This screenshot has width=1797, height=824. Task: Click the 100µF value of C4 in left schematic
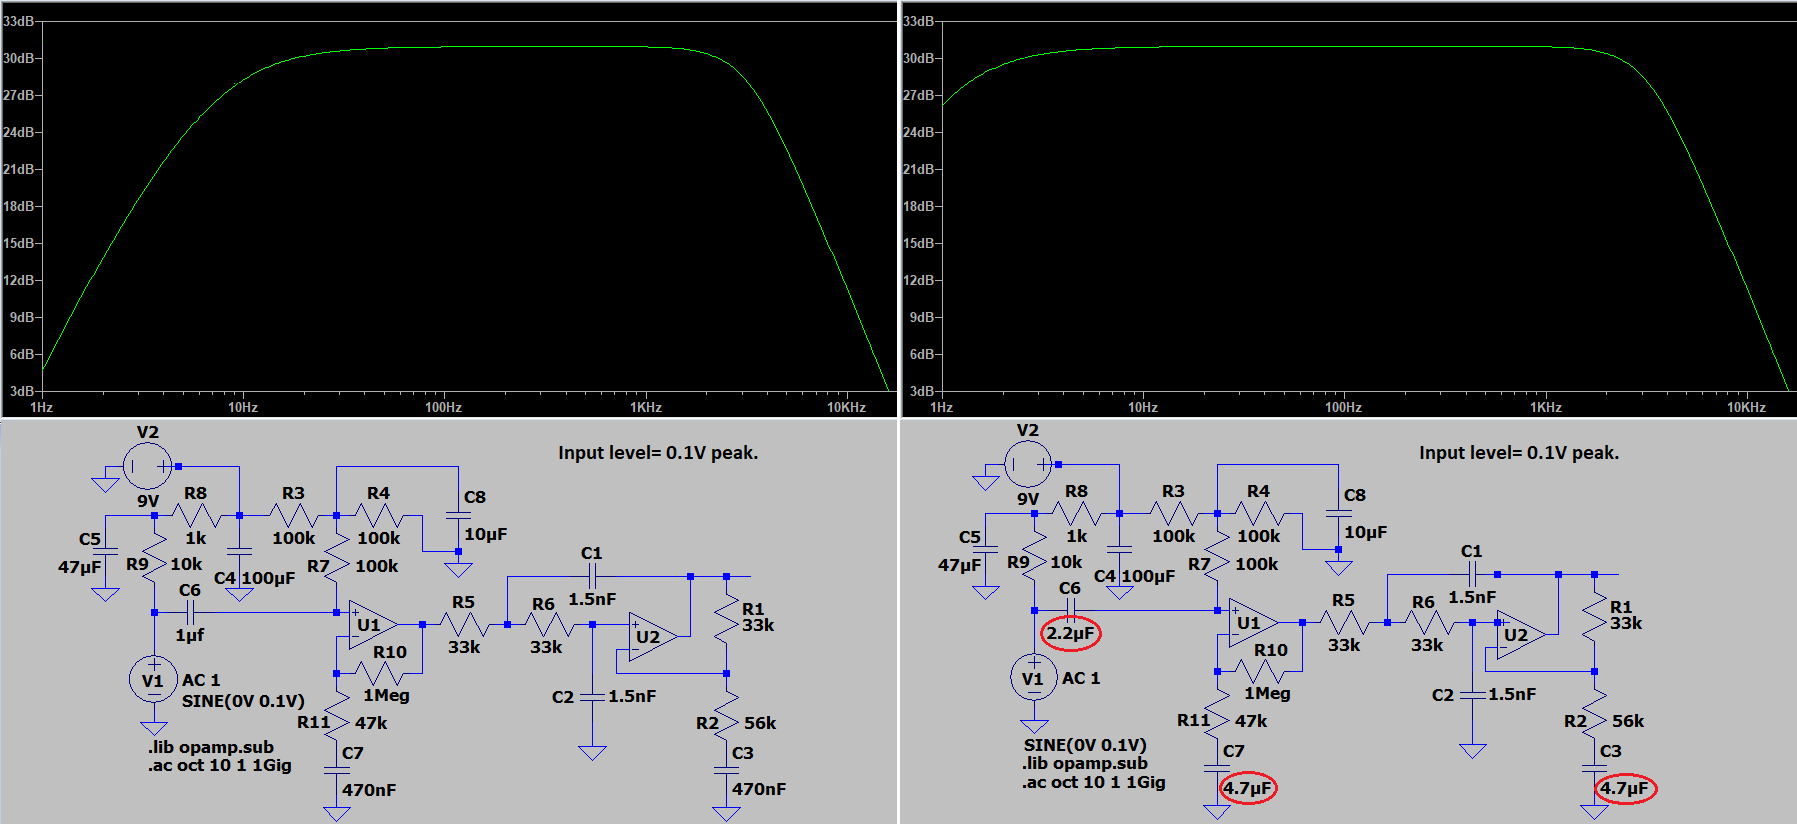tap(268, 578)
